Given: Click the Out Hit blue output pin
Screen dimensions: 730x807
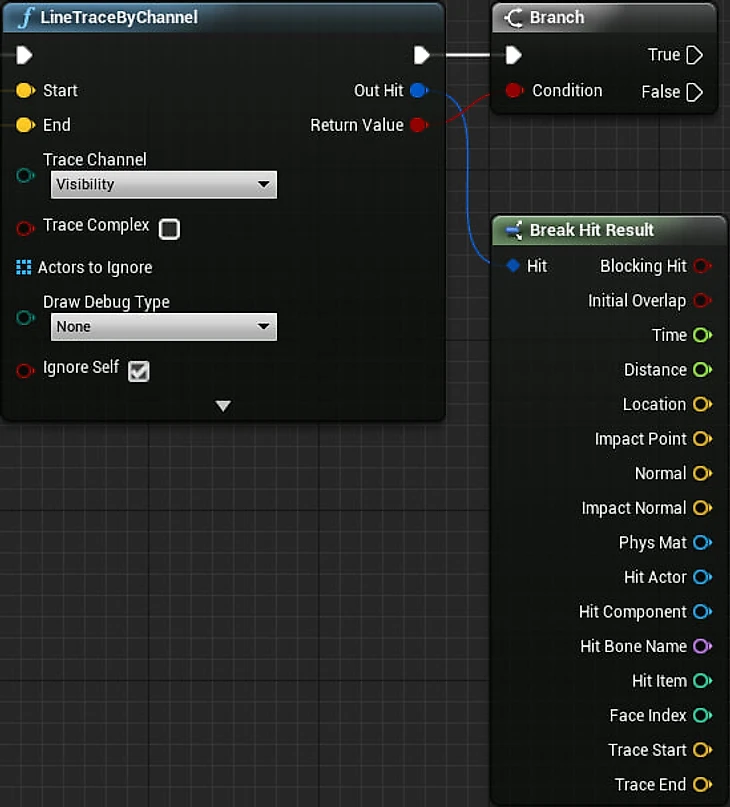Looking at the screenshot, I should pyautogui.click(x=419, y=91).
